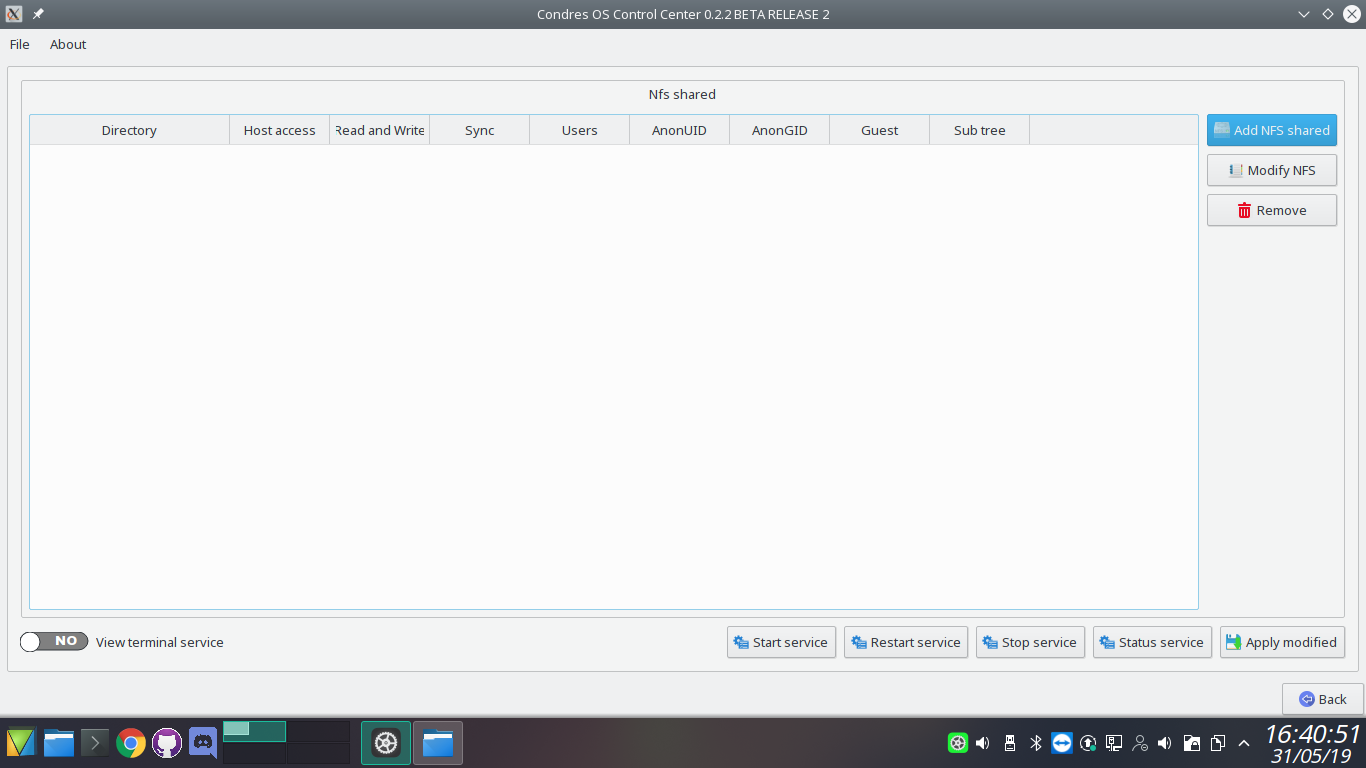The width and height of the screenshot is (1366, 768).
Task: Check status with Status service button
Action: point(1152,642)
